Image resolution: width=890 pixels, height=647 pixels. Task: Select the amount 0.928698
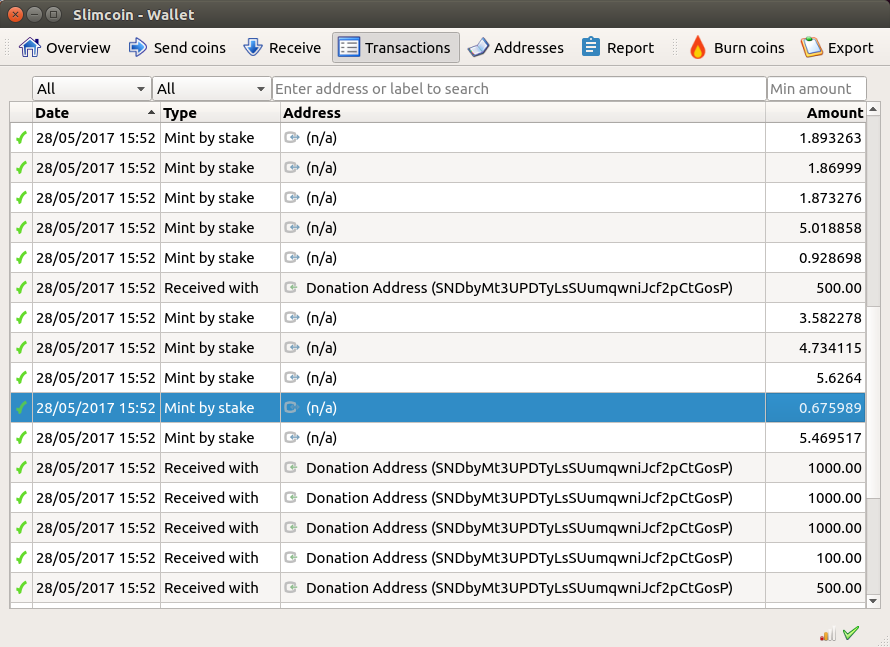point(830,258)
